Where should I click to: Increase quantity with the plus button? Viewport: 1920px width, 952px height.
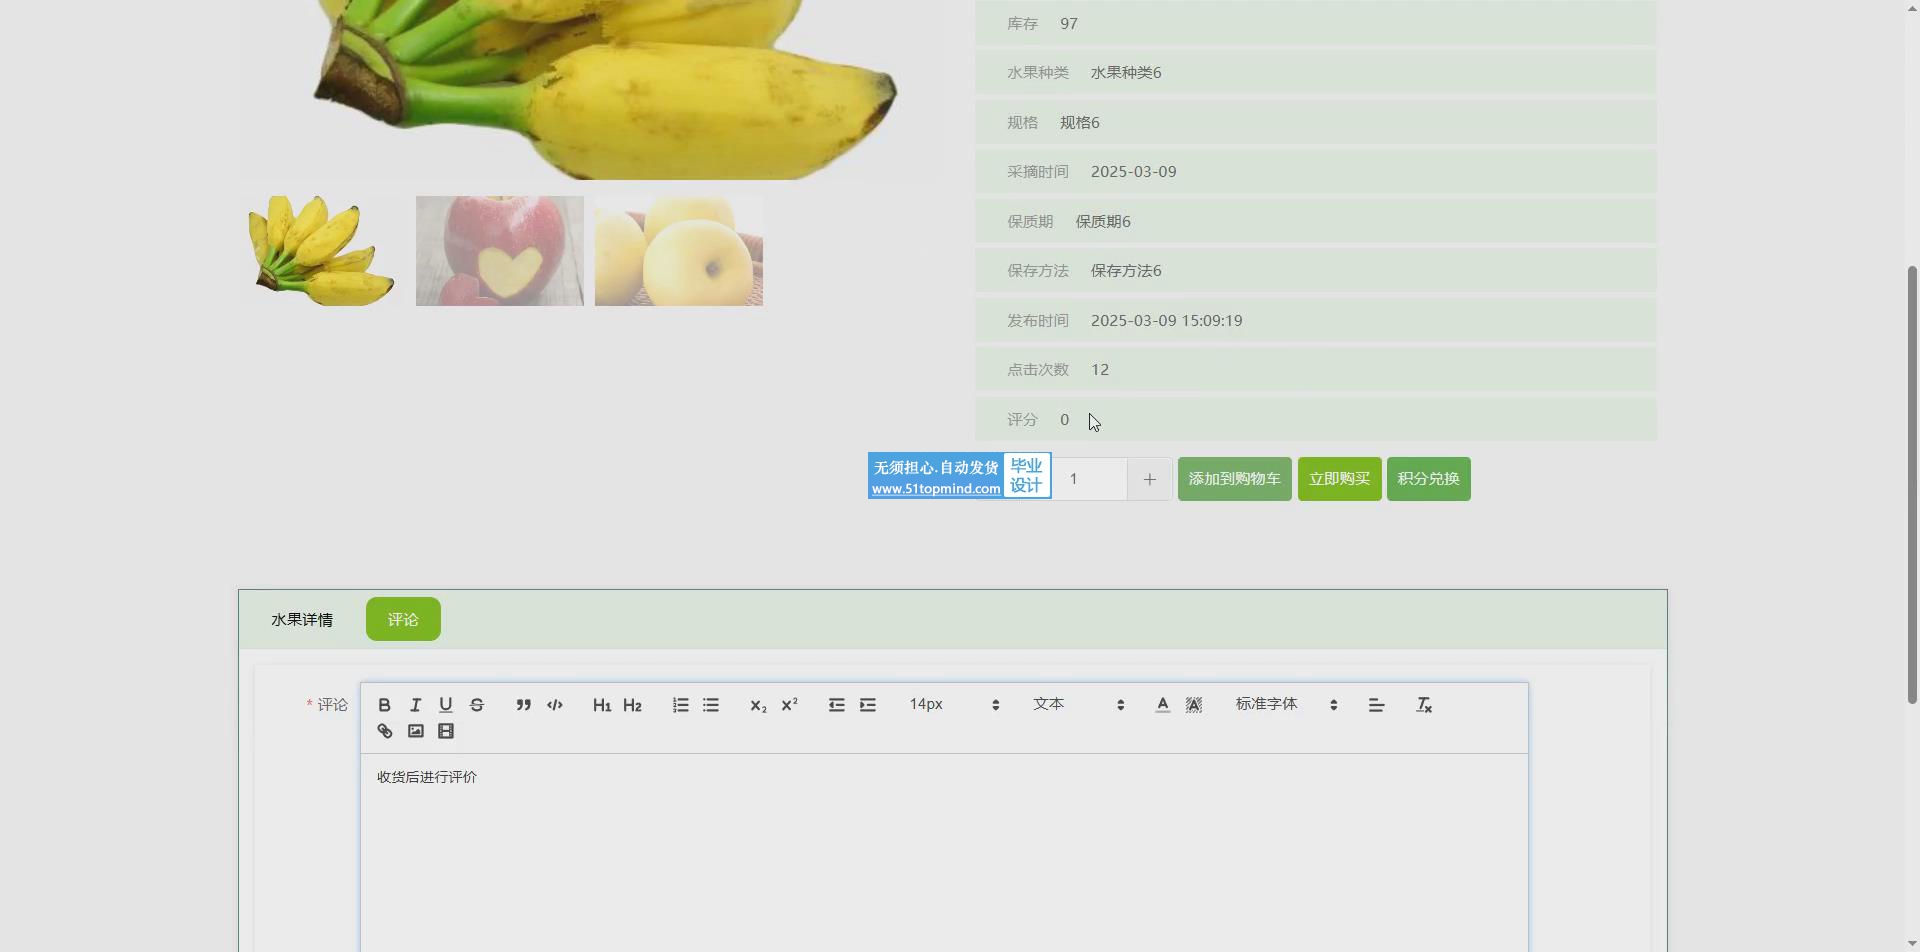pyautogui.click(x=1149, y=480)
